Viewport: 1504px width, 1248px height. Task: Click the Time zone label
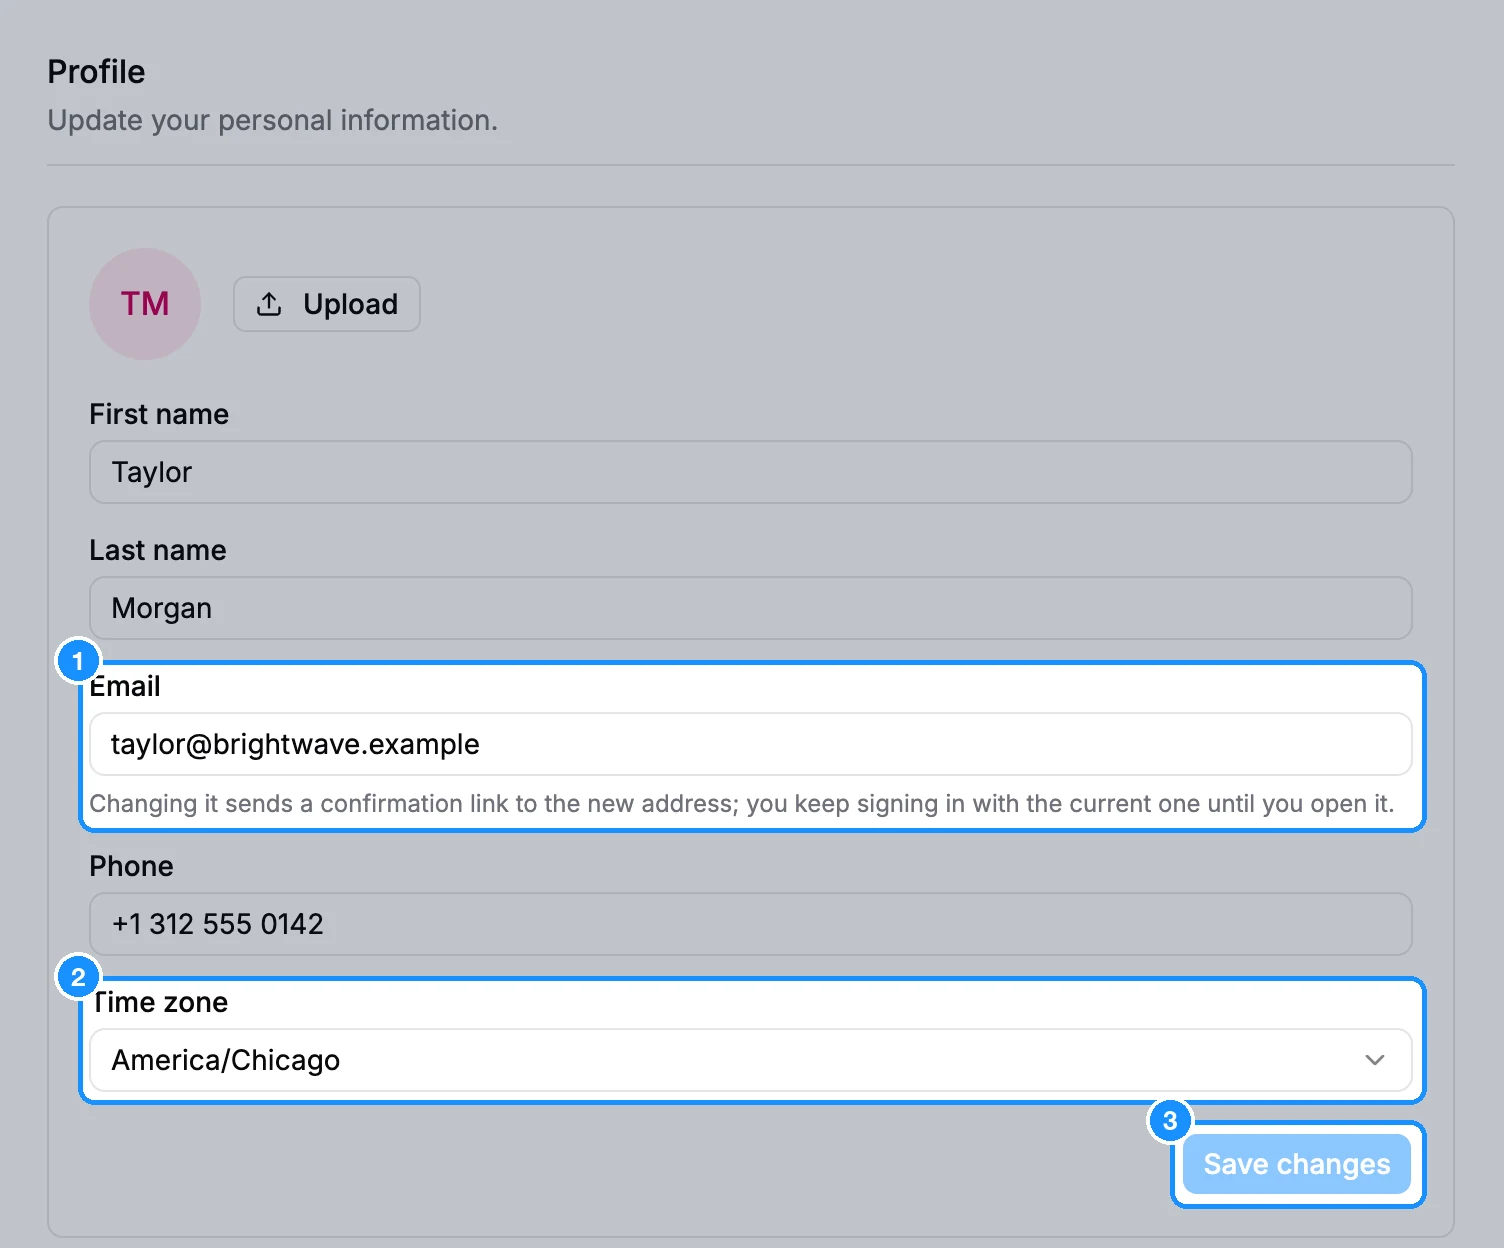coord(159,1002)
